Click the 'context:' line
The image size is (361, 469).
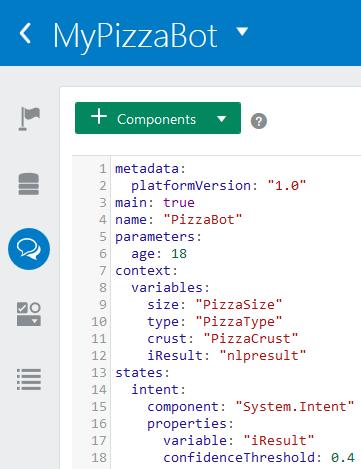(146, 271)
